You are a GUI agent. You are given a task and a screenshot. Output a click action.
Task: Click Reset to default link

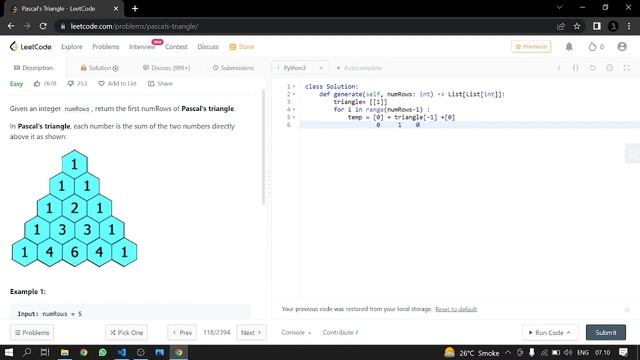456,309
